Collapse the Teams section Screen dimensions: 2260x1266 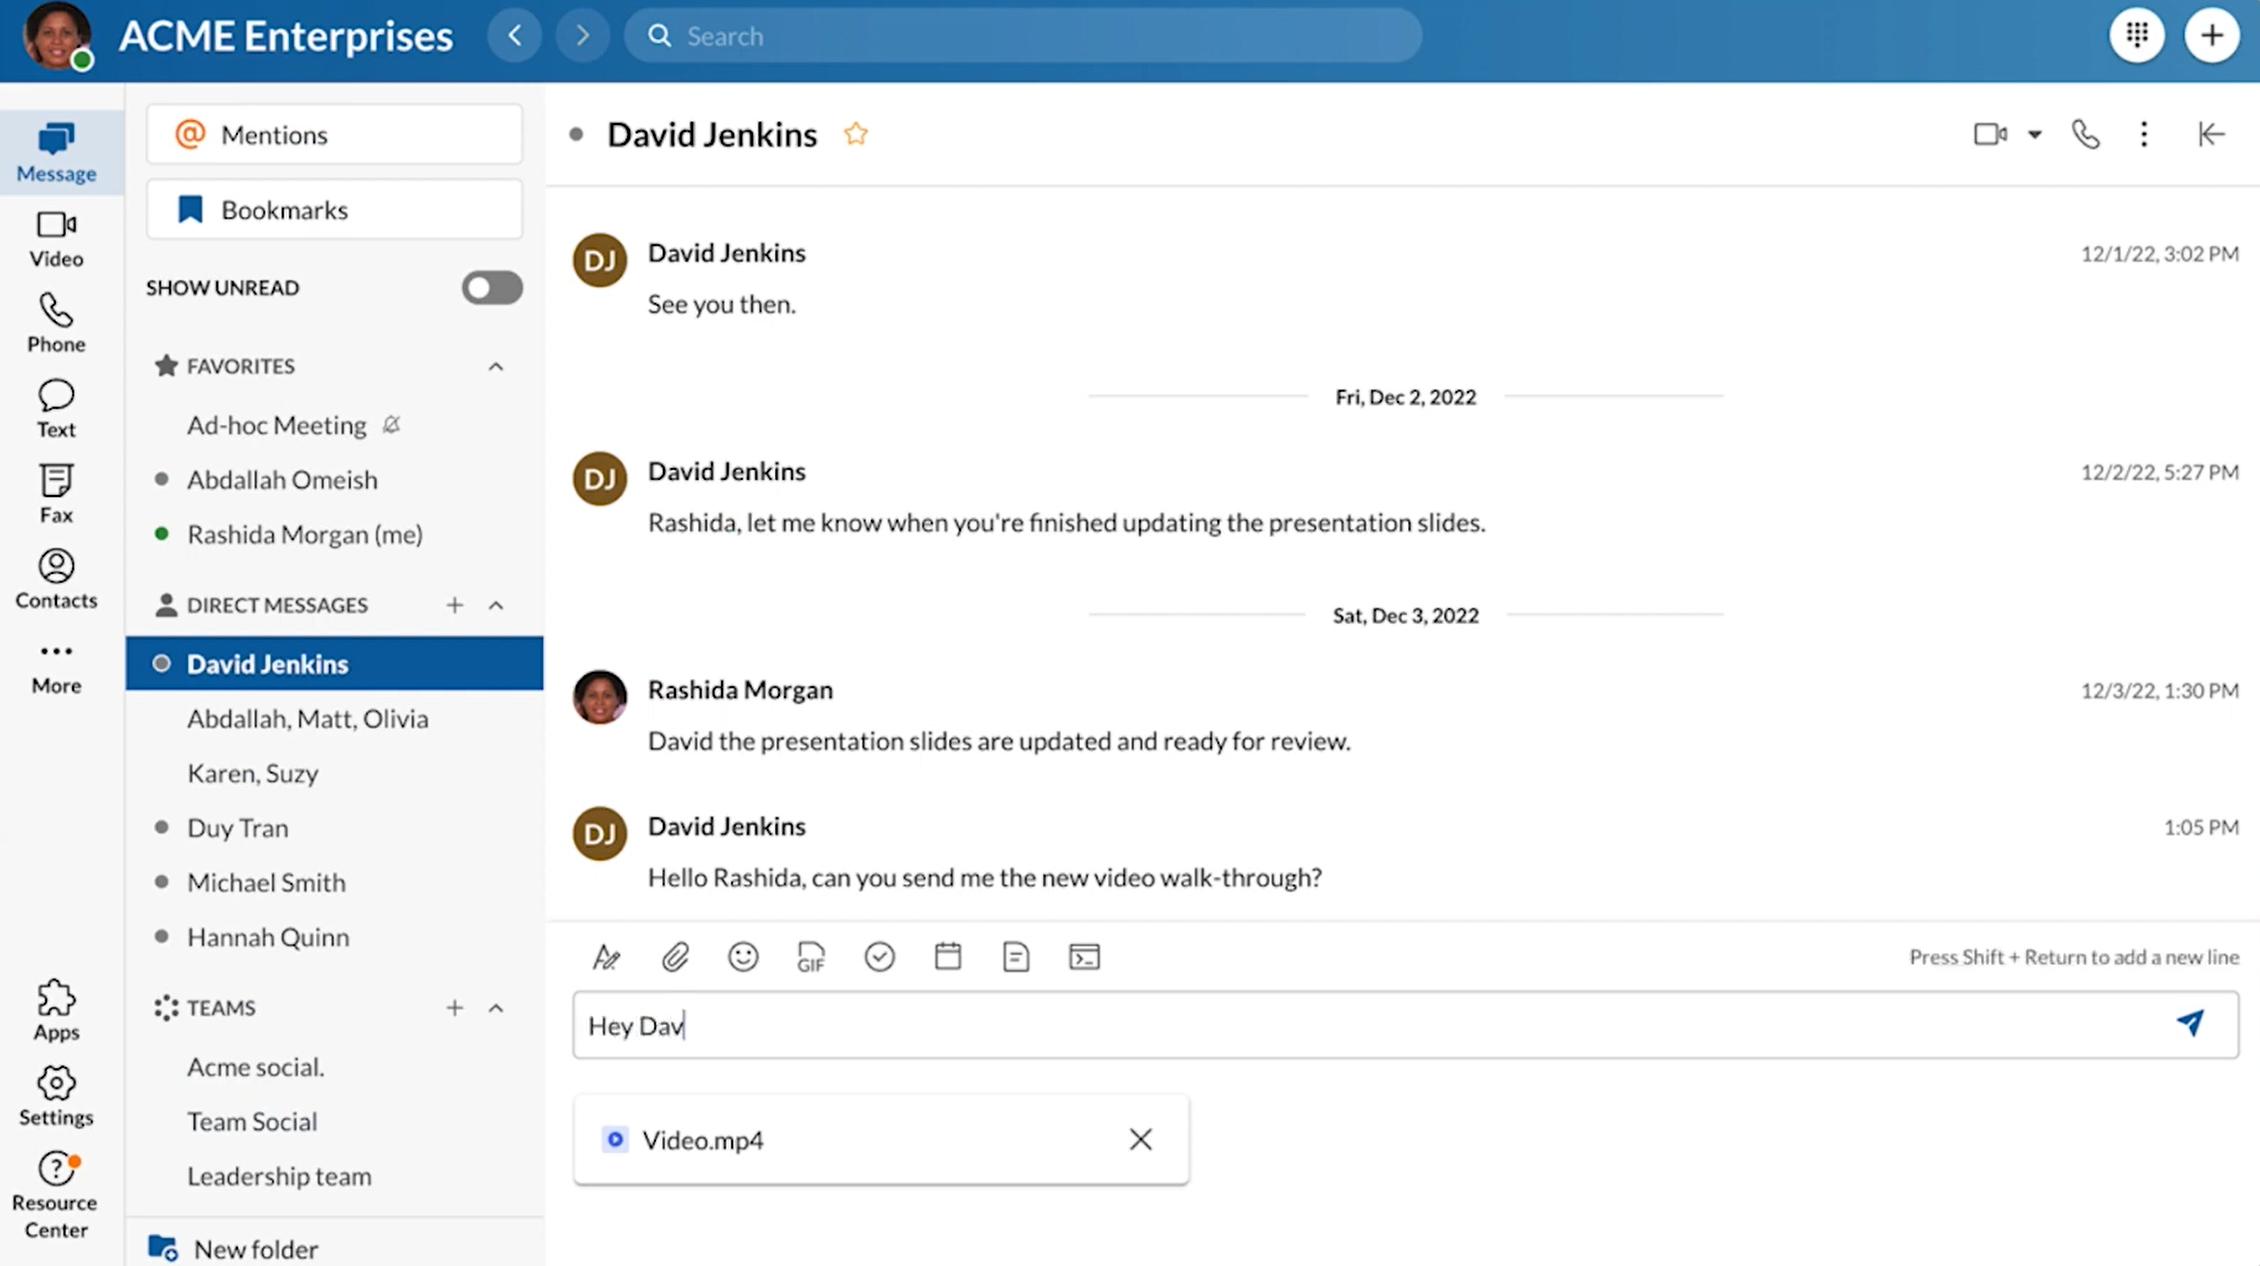(496, 1008)
